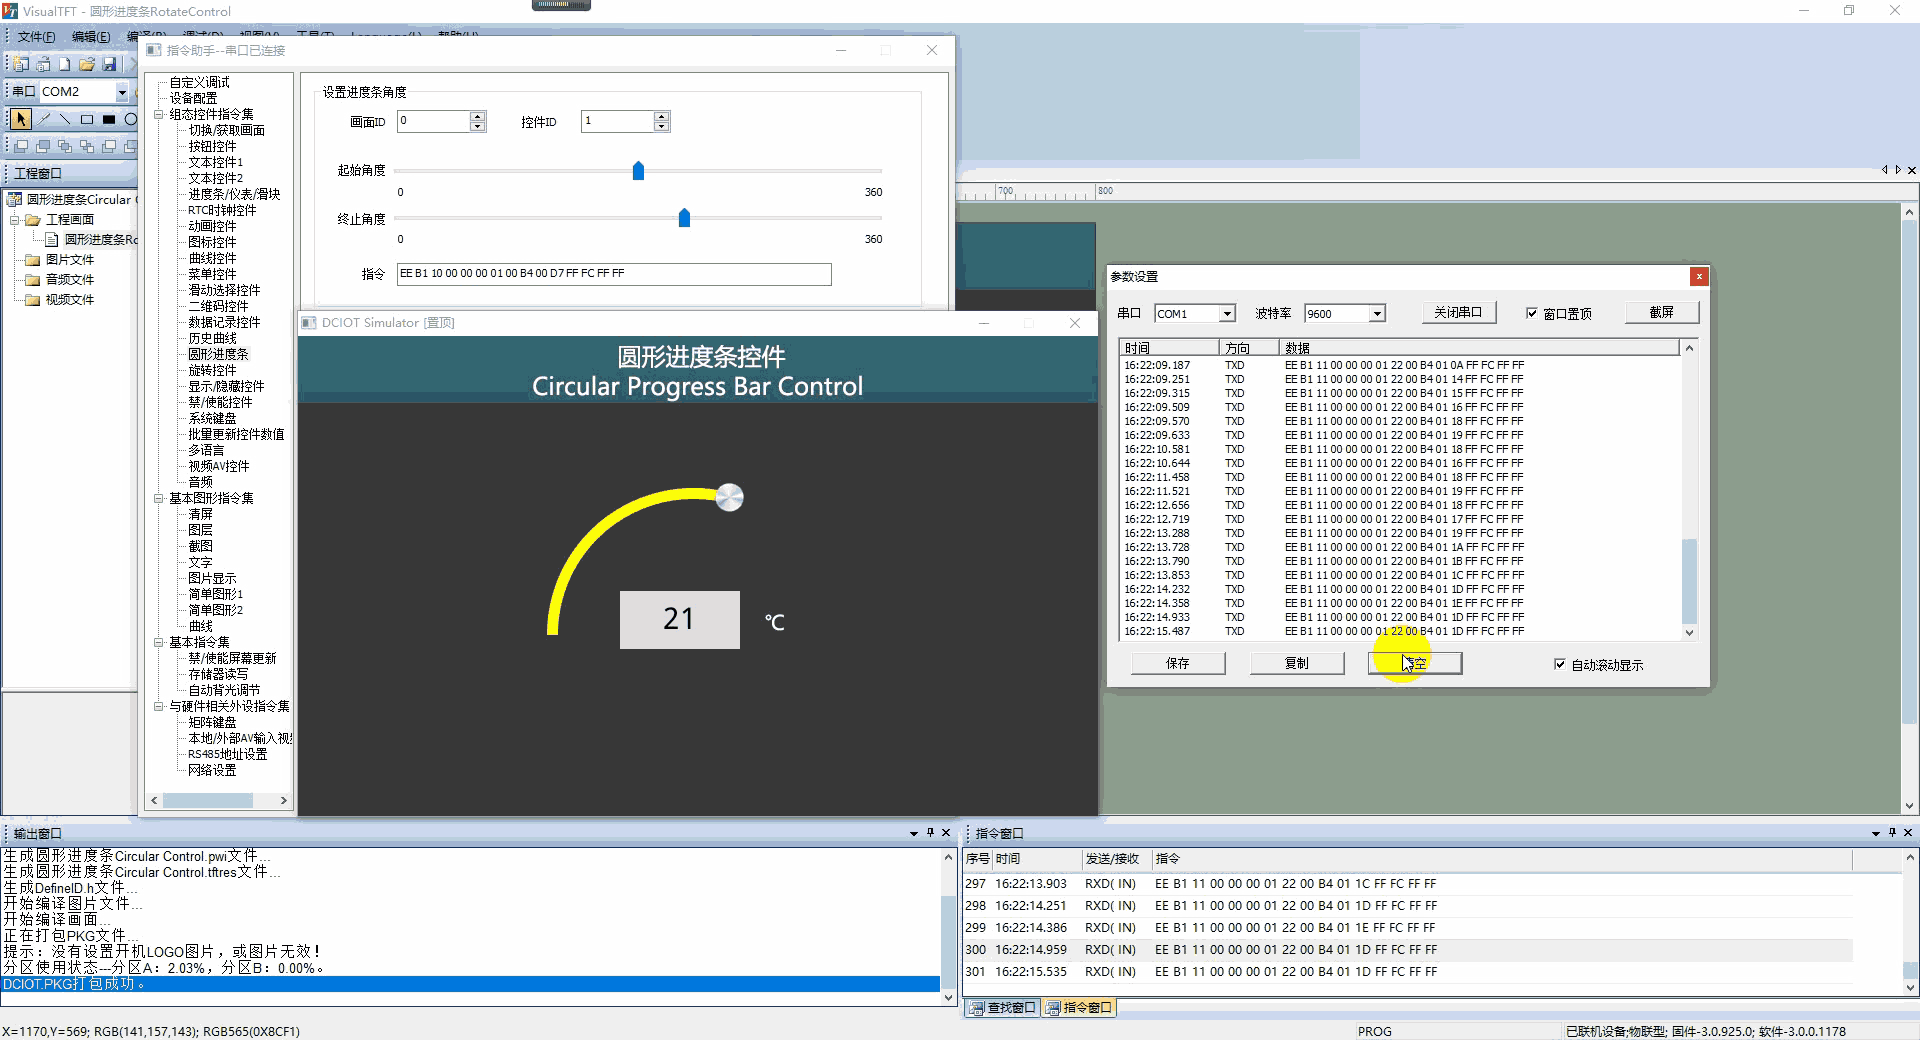Click the 关闭串口 button

[x=1458, y=313]
